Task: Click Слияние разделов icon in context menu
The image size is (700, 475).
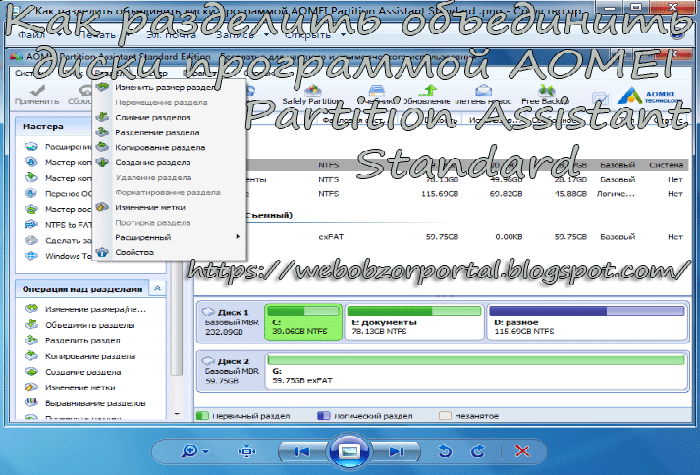Action: pos(102,117)
